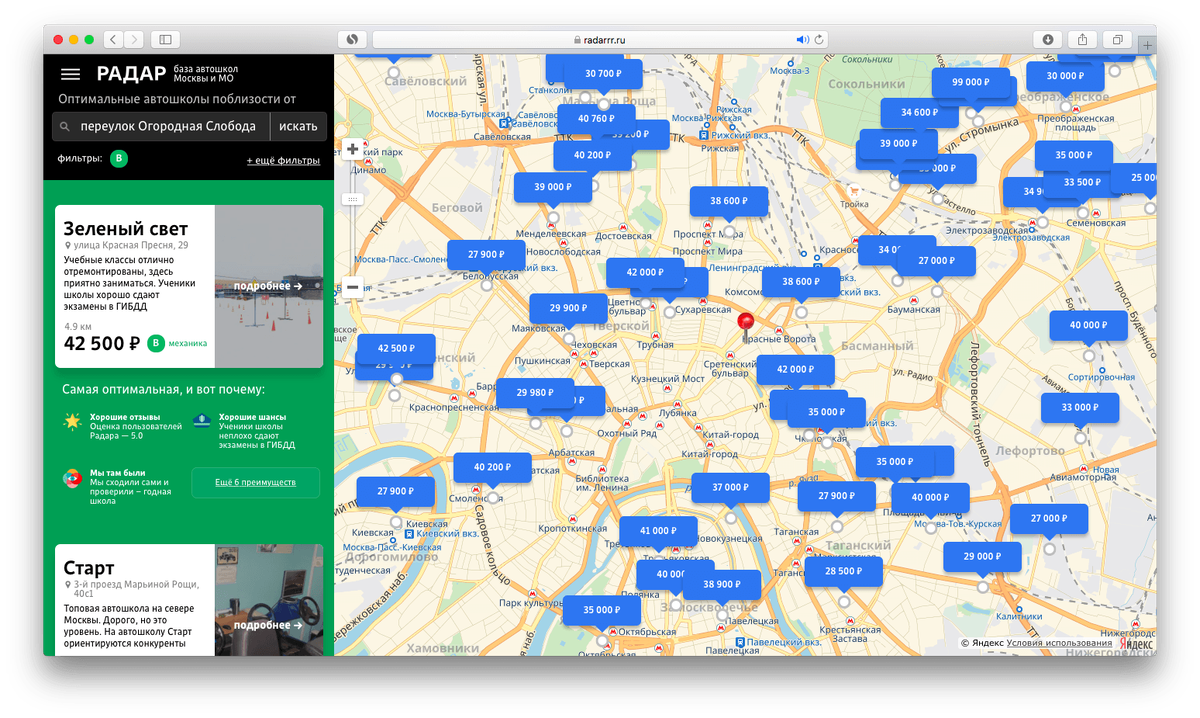Toggle the green B category filter badge
Viewport: 1200px width, 718px height.
click(x=119, y=159)
